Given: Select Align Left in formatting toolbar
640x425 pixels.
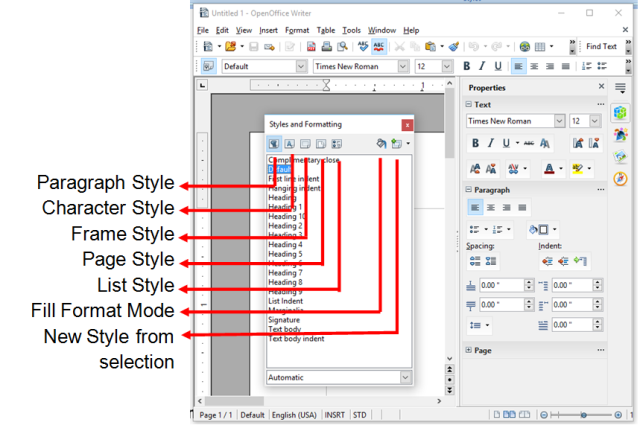Looking at the screenshot, I should click(x=518, y=66).
